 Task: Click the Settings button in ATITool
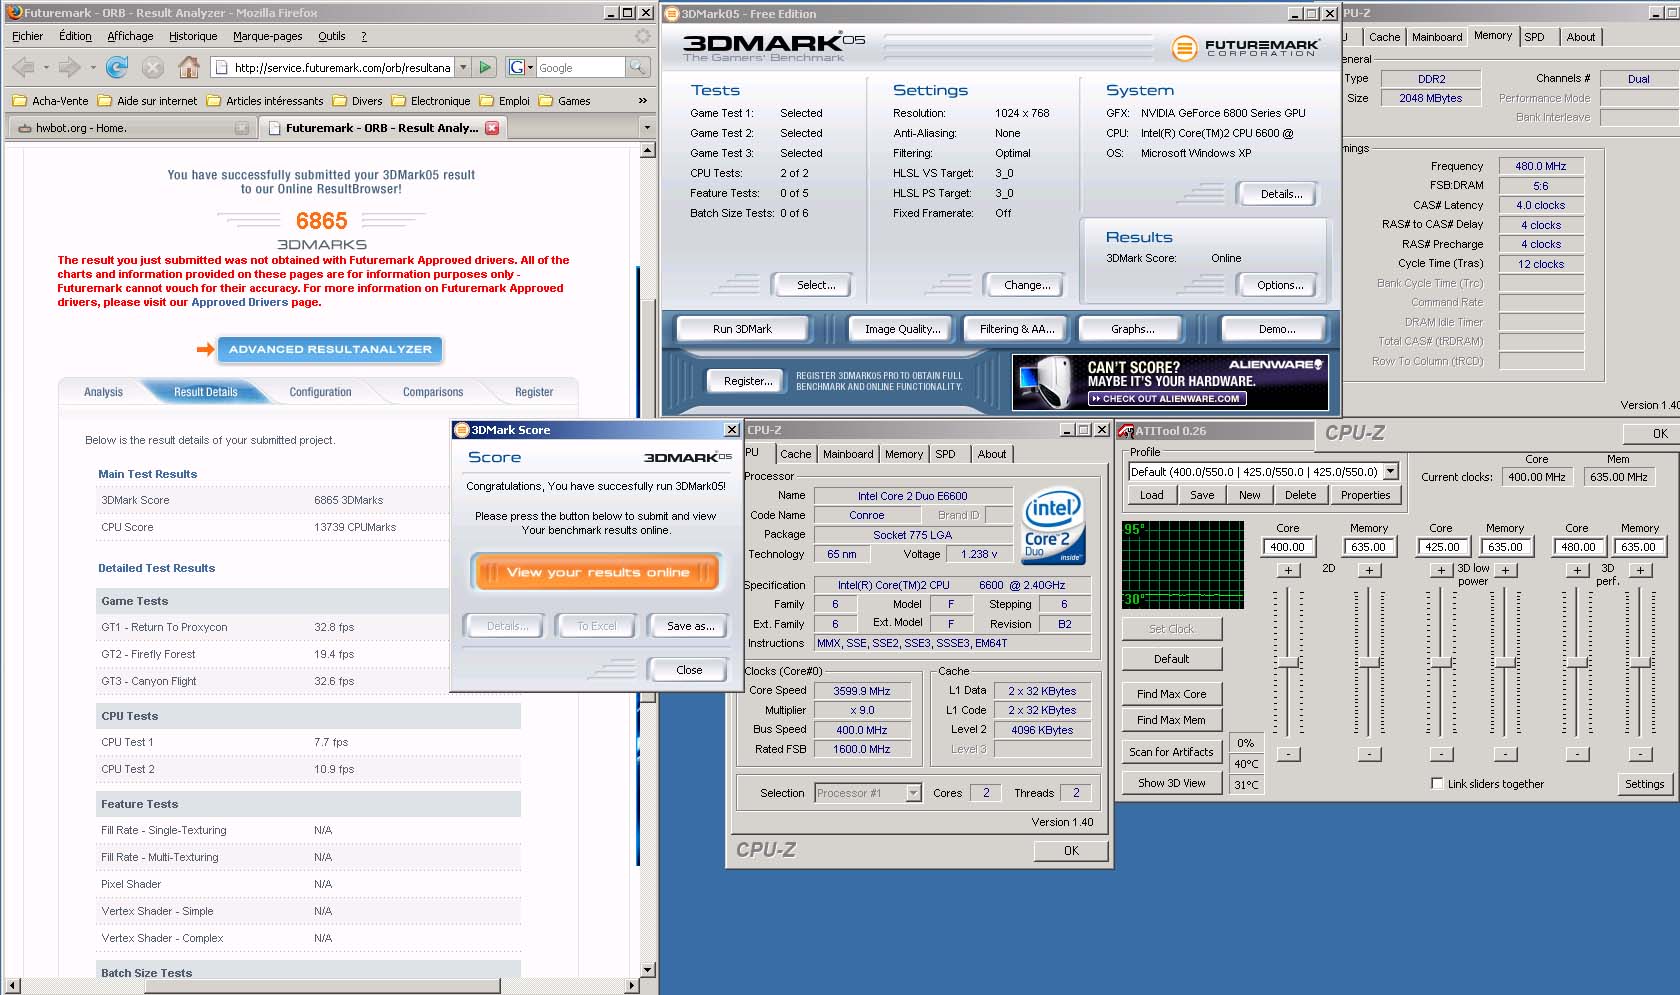(1644, 784)
